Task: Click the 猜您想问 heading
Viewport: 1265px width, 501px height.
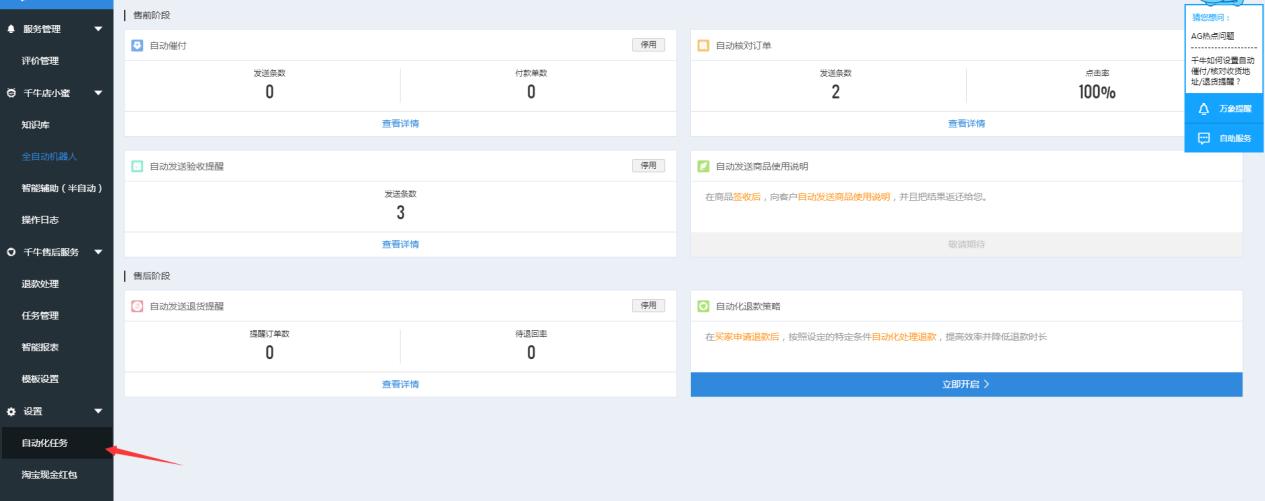Action: [x=1210, y=17]
